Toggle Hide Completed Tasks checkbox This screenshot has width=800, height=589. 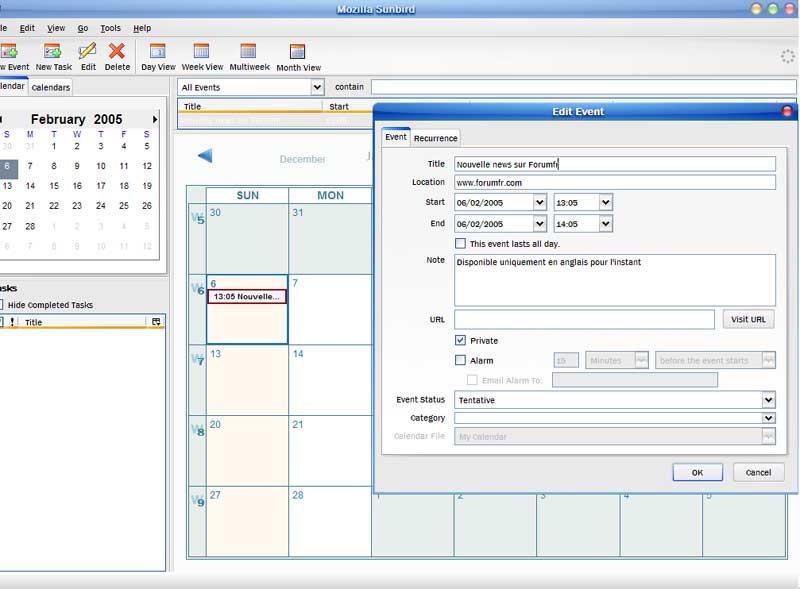pyautogui.click(x=2, y=305)
